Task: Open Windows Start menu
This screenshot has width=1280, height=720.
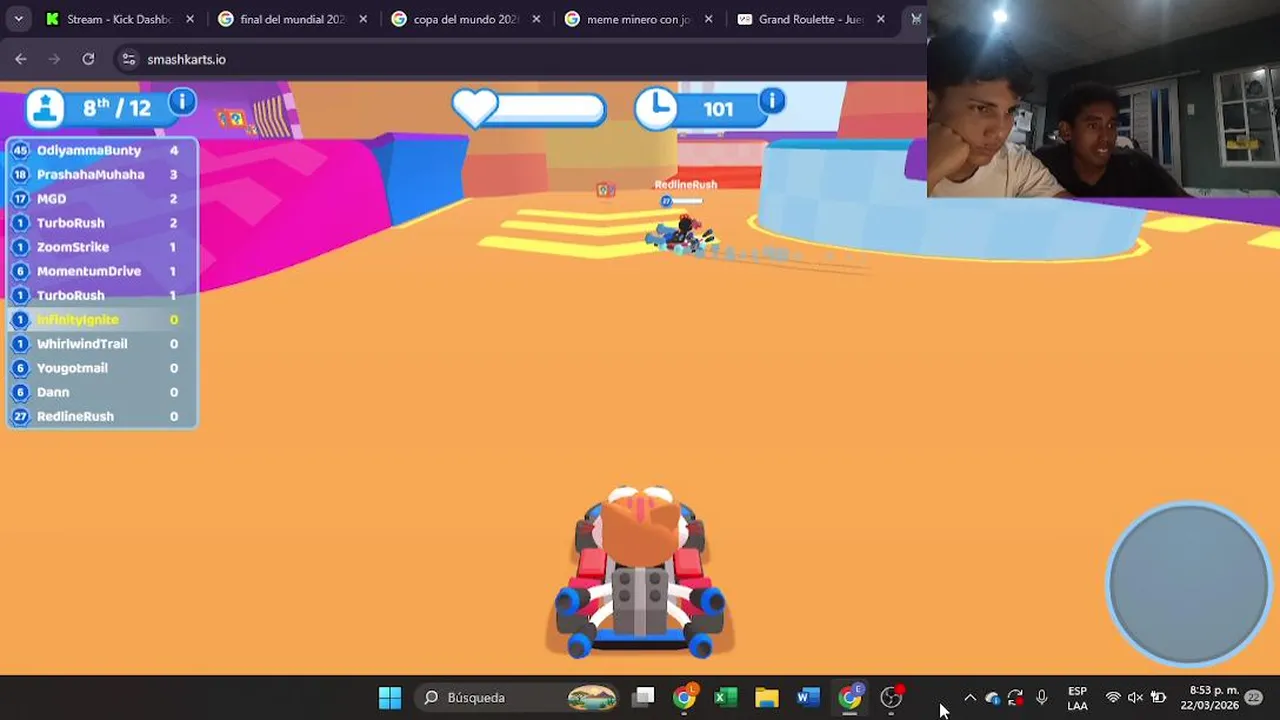Action: click(x=390, y=697)
